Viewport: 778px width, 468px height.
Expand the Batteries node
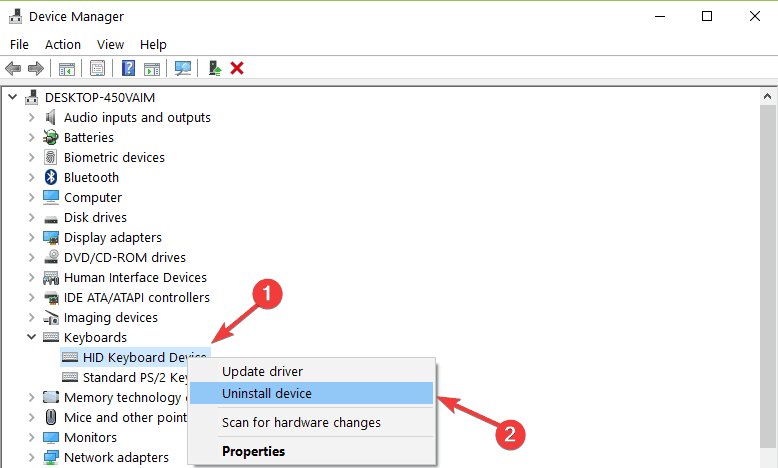[31, 137]
